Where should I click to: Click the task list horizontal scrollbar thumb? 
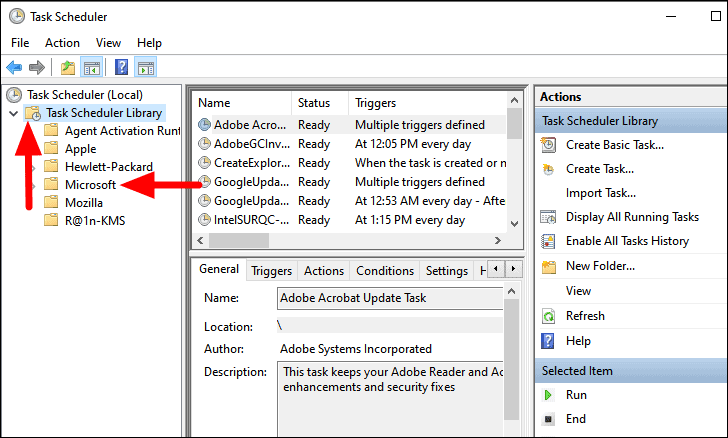pos(239,241)
